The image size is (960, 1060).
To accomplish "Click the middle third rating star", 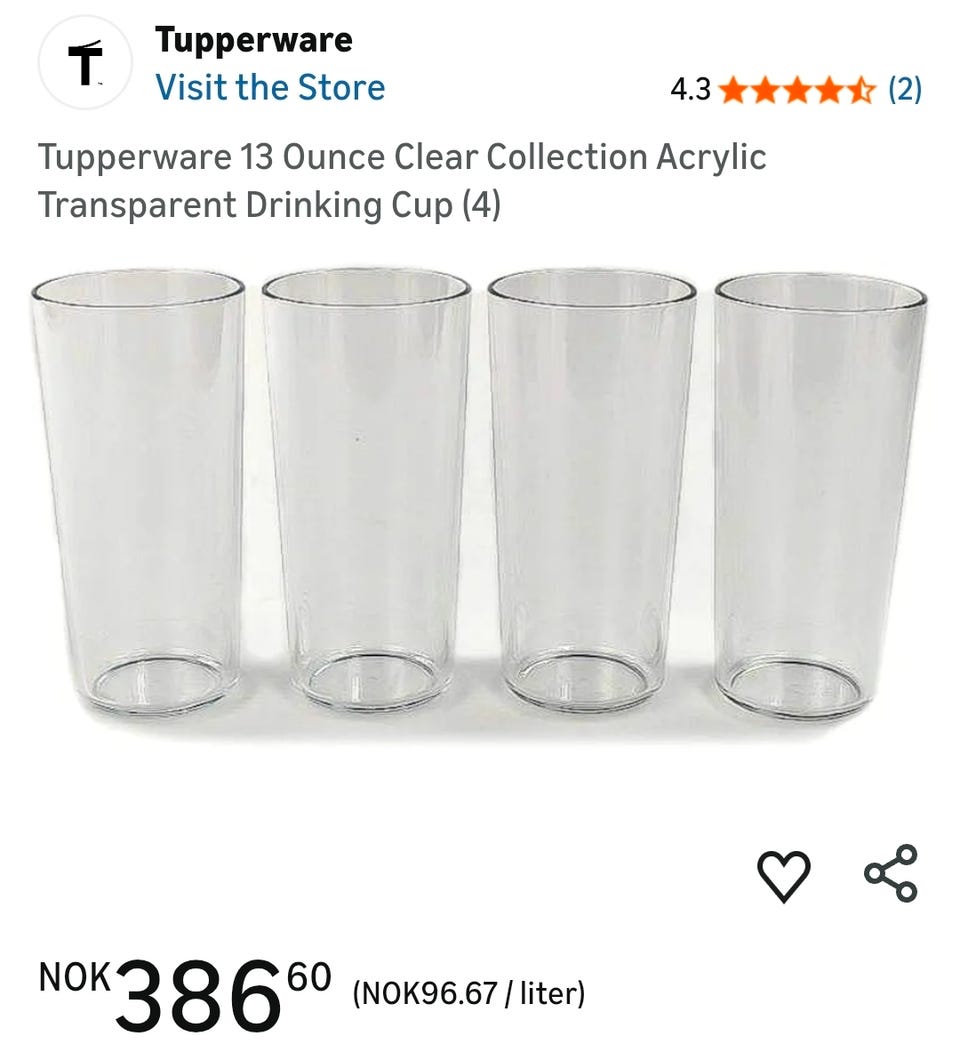I will click(796, 90).
